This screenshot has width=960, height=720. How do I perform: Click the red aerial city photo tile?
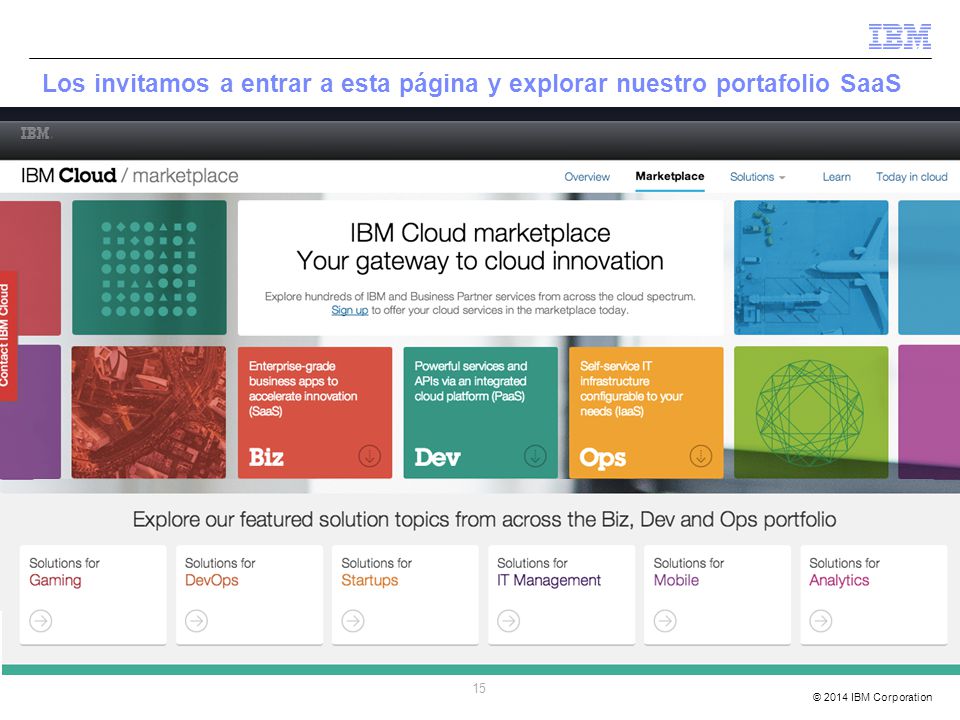click(x=149, y=413)
